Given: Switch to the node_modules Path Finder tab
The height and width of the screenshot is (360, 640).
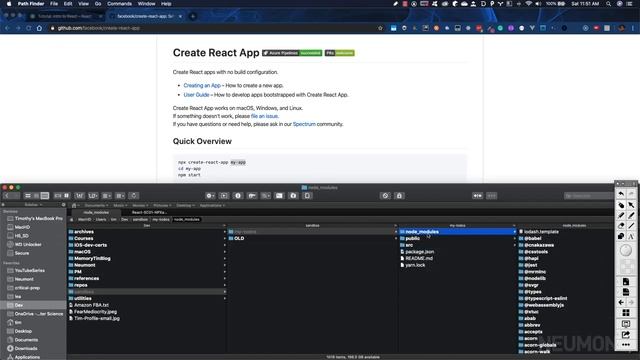Looking at the screenshot, I should click(96, 213).
